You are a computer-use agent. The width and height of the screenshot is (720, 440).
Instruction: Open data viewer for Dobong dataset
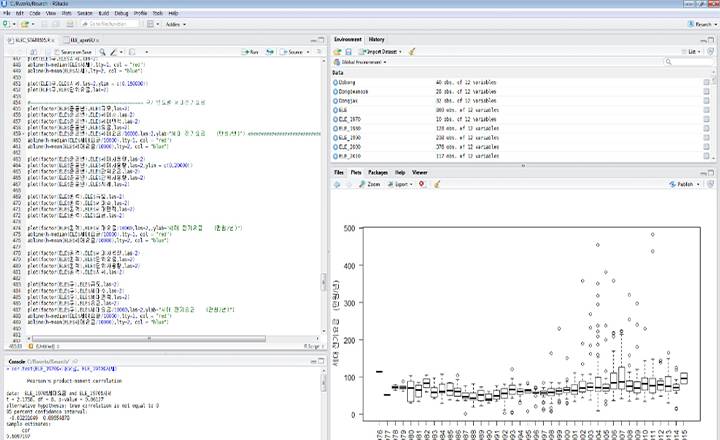point(706,82)
